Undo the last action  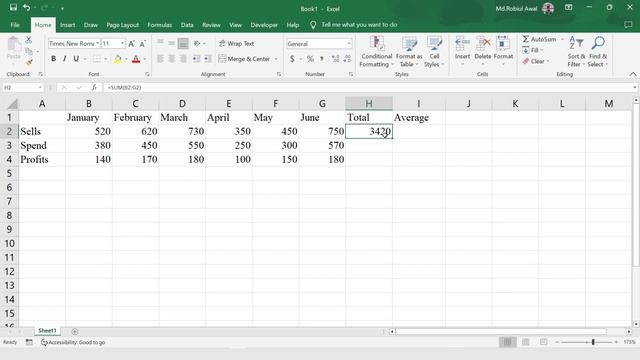click(27, 7)
